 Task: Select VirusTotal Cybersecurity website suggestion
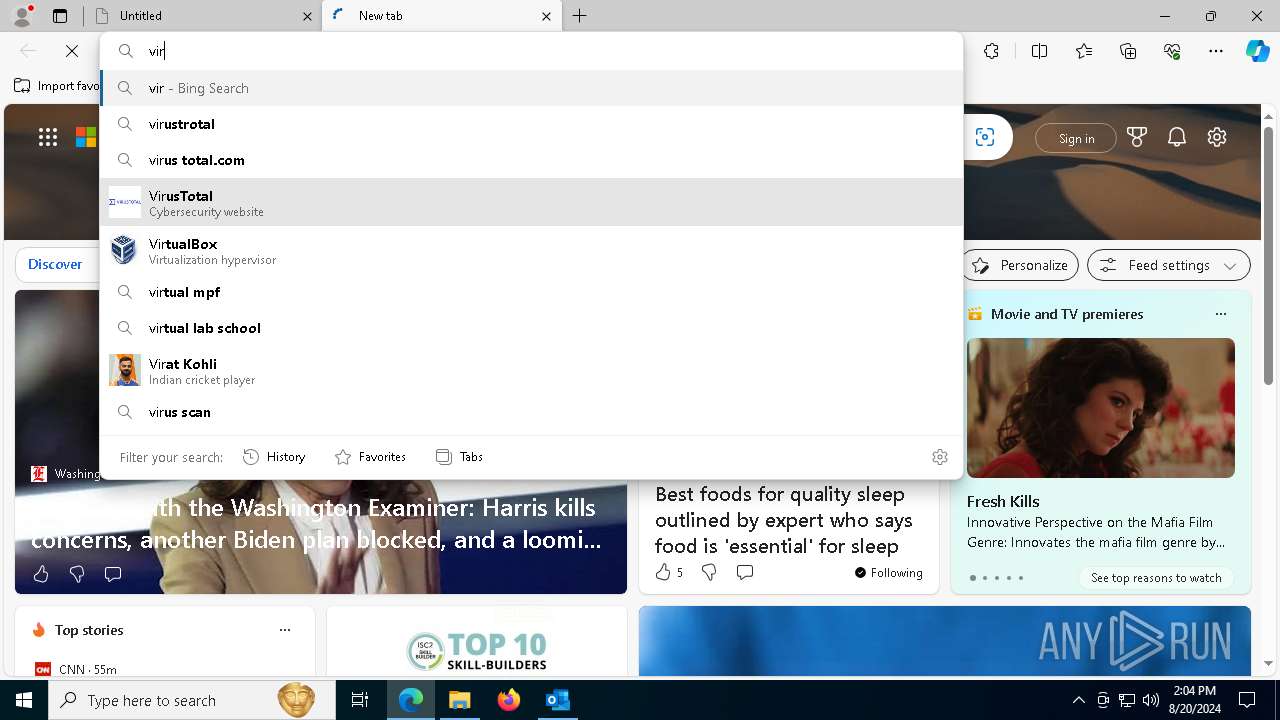(532, 202)
